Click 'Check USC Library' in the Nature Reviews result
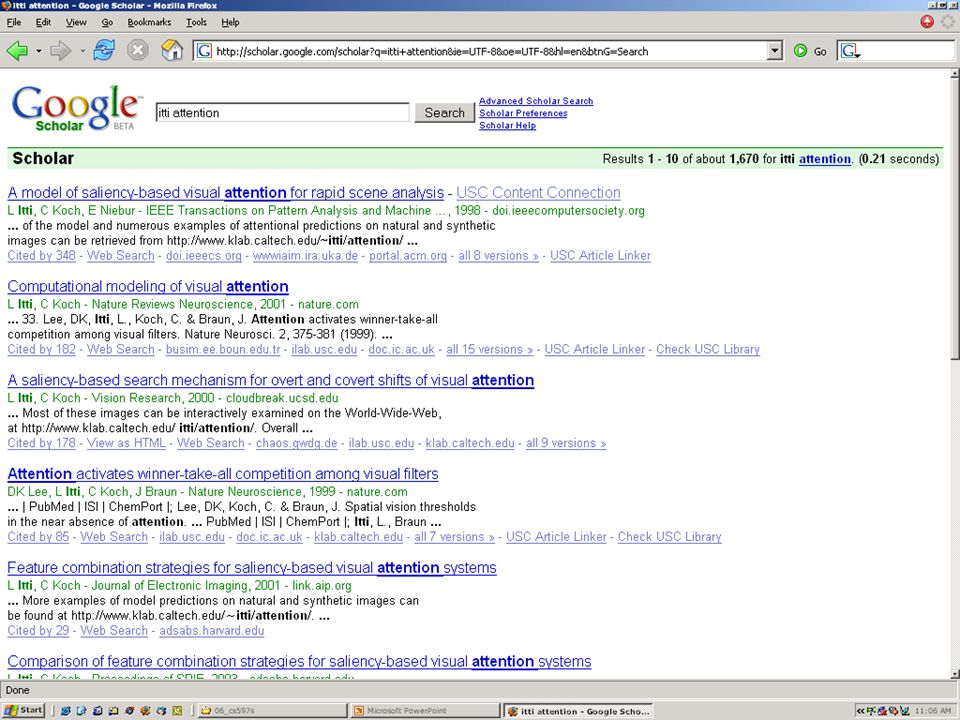This screenshot has height=720, width=960. click(708, 350)
